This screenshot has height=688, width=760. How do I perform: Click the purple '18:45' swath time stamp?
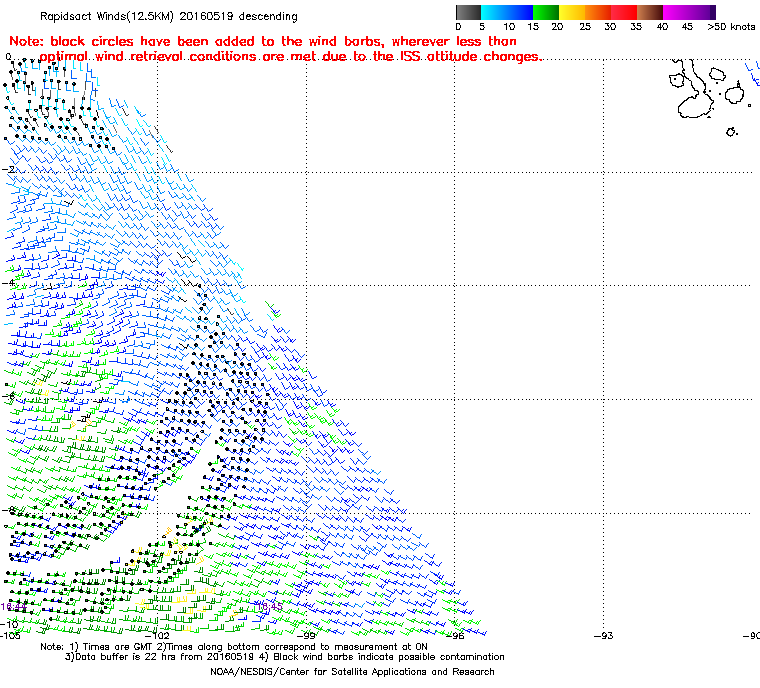[x=269, y=607]
